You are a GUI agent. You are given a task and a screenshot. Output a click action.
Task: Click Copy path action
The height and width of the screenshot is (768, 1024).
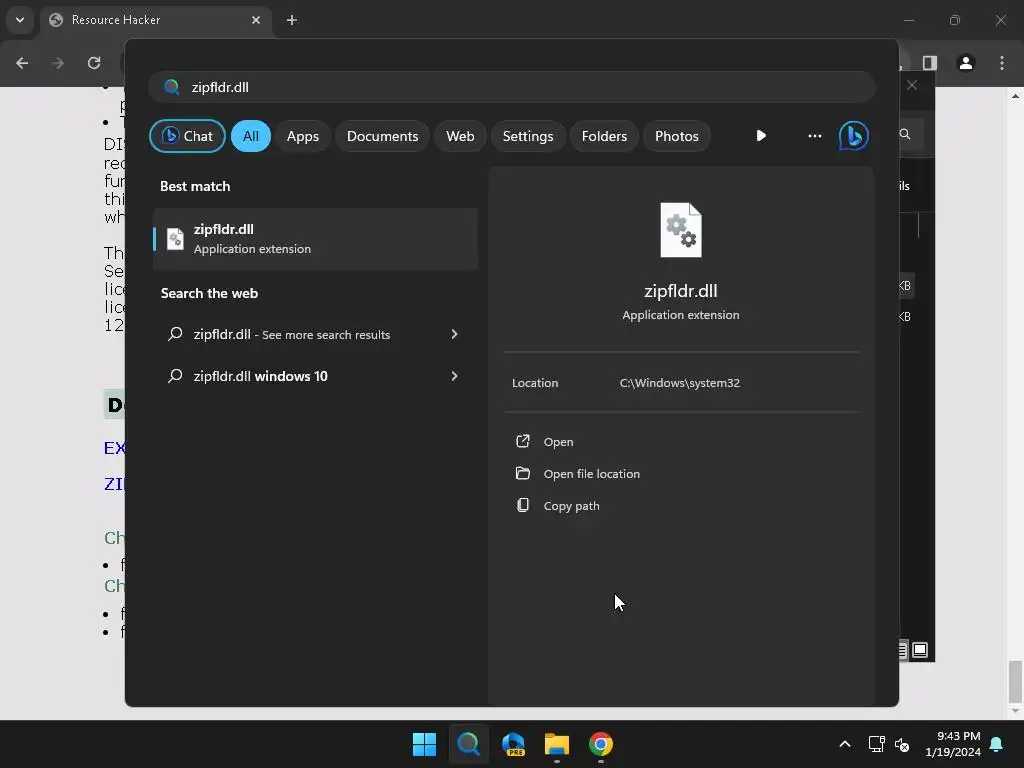tap(571, 505)
